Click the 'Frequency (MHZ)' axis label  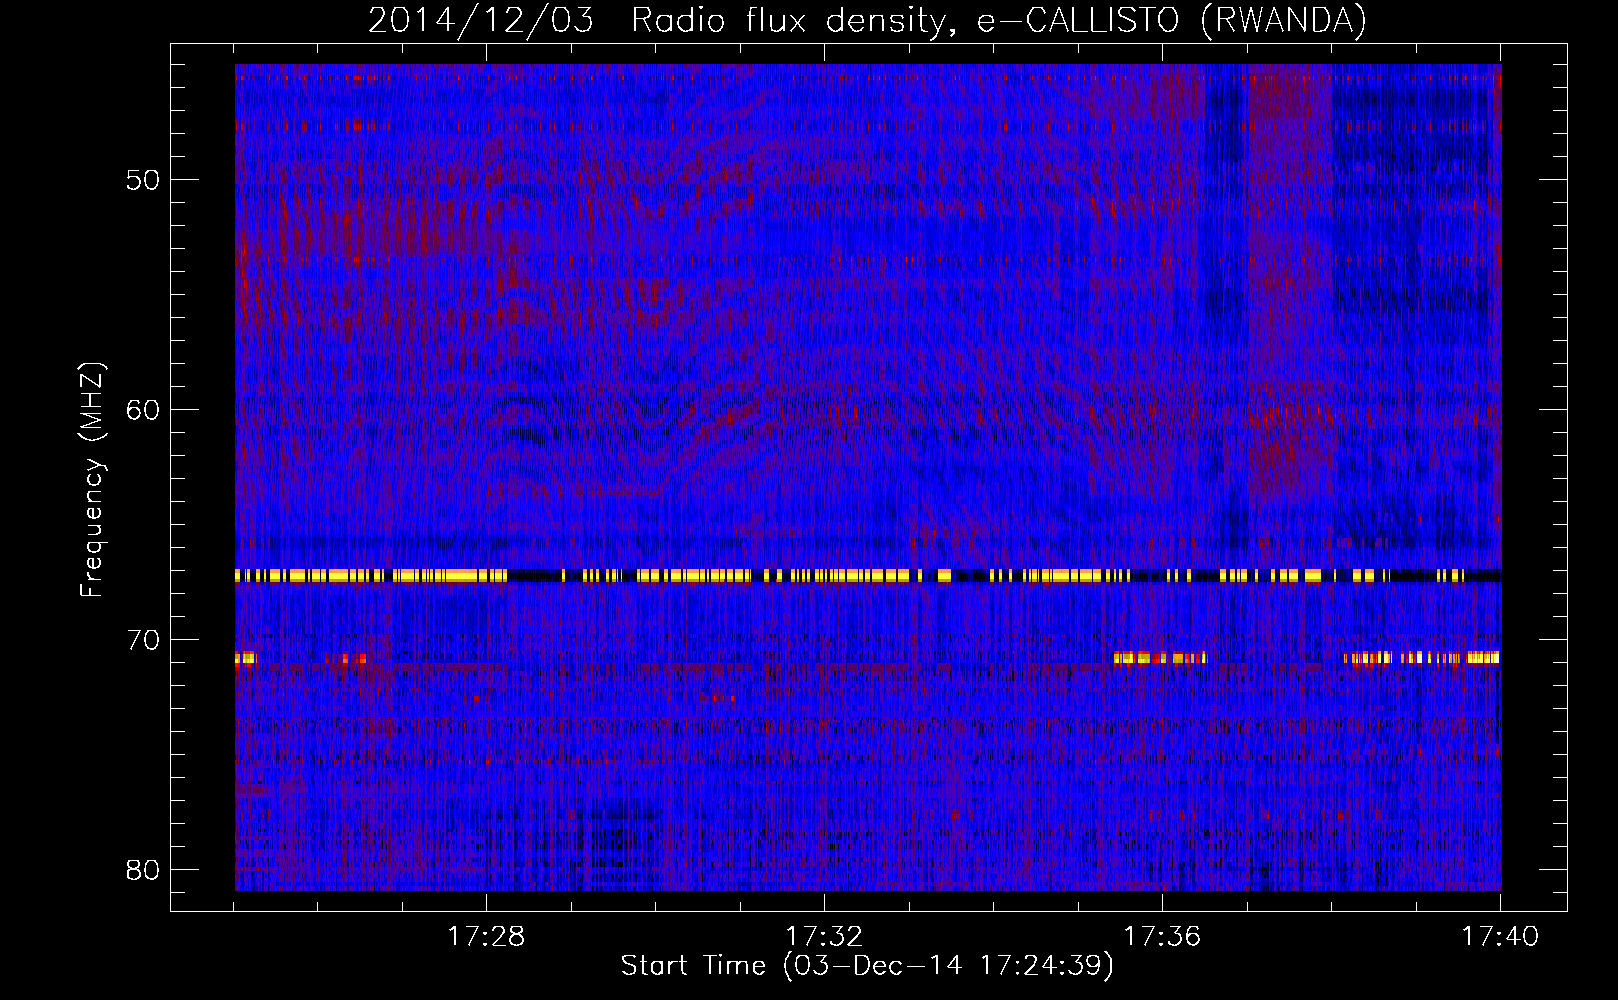pyautogui.click(x=92, y=480)
